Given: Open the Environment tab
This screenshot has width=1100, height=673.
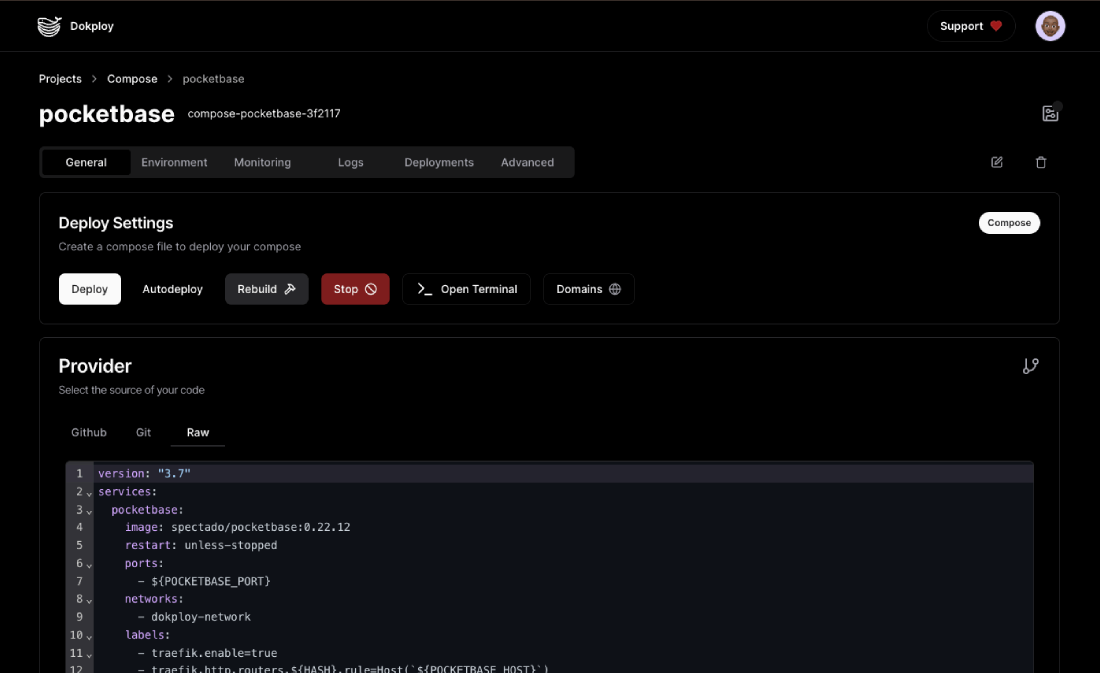Looking at the screenshot, I should 174,162.
